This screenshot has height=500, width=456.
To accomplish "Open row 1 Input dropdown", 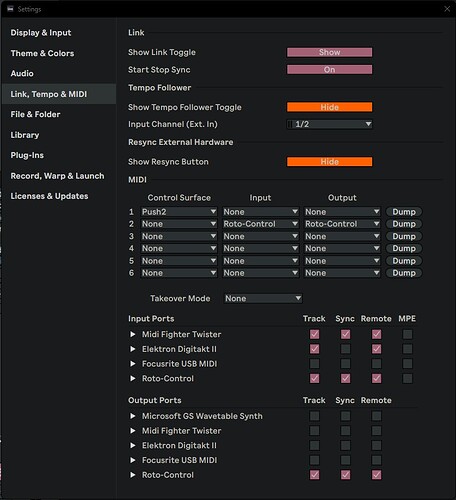I will [260, 212].
